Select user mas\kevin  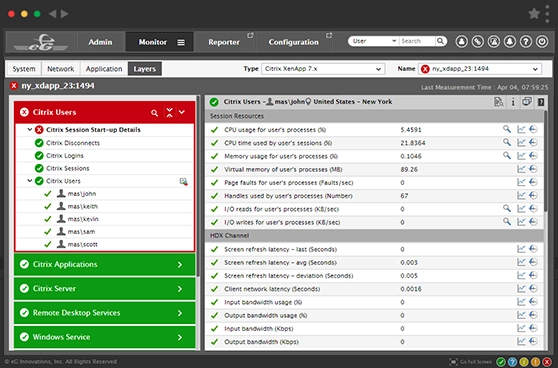point(83,219)
